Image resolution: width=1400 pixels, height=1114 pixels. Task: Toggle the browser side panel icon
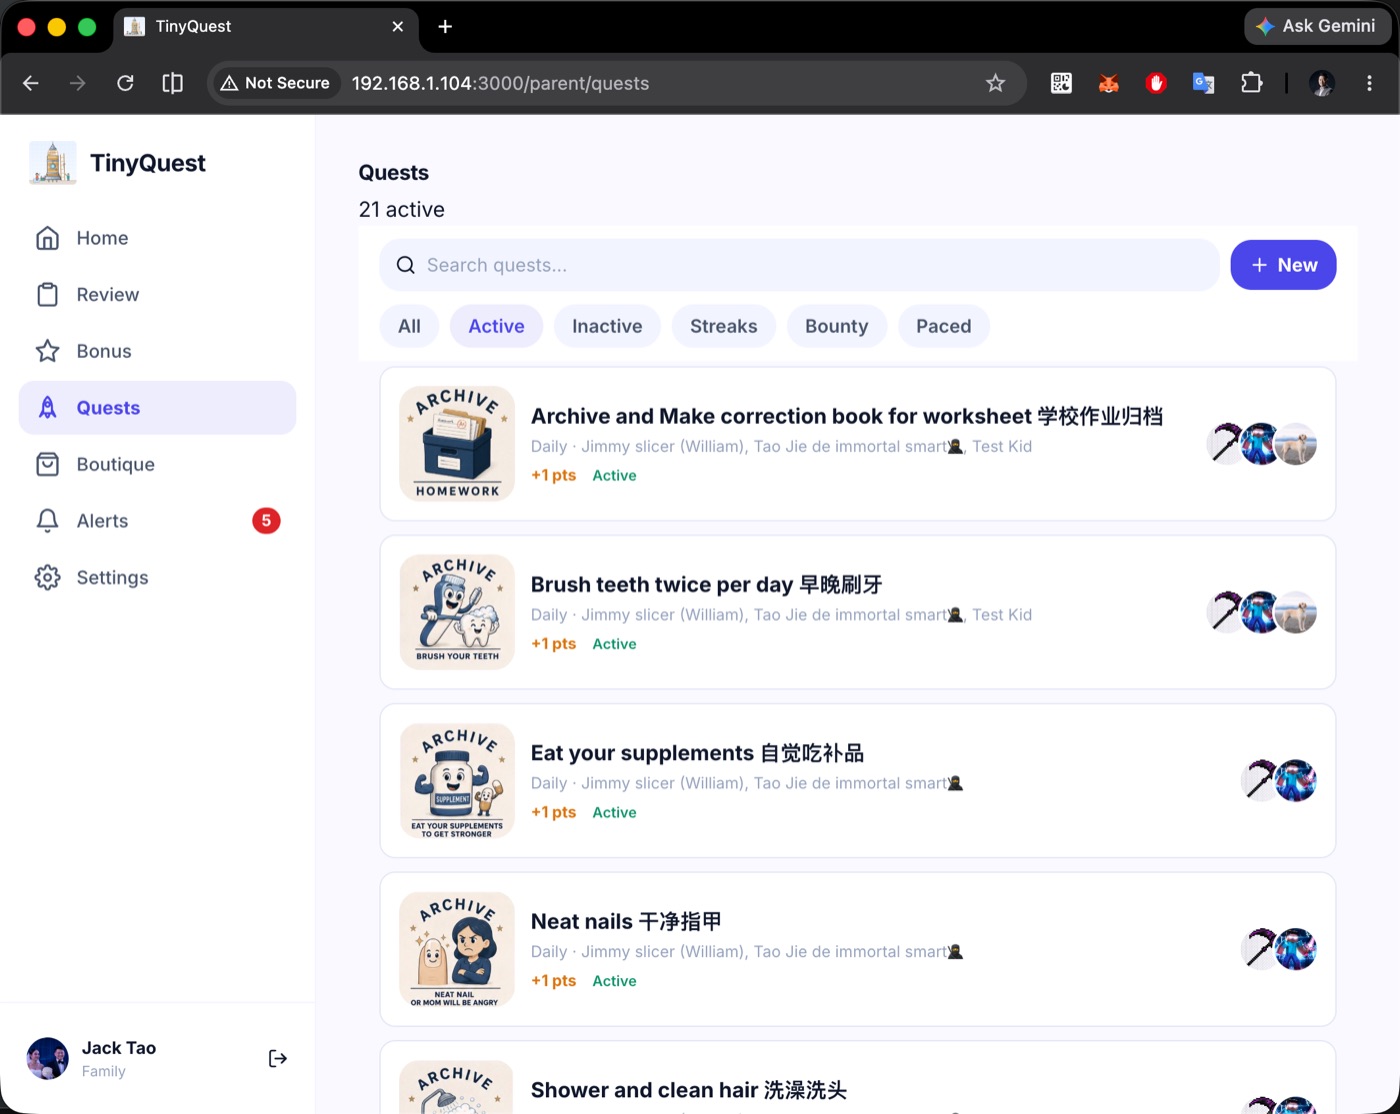point(172,83)
